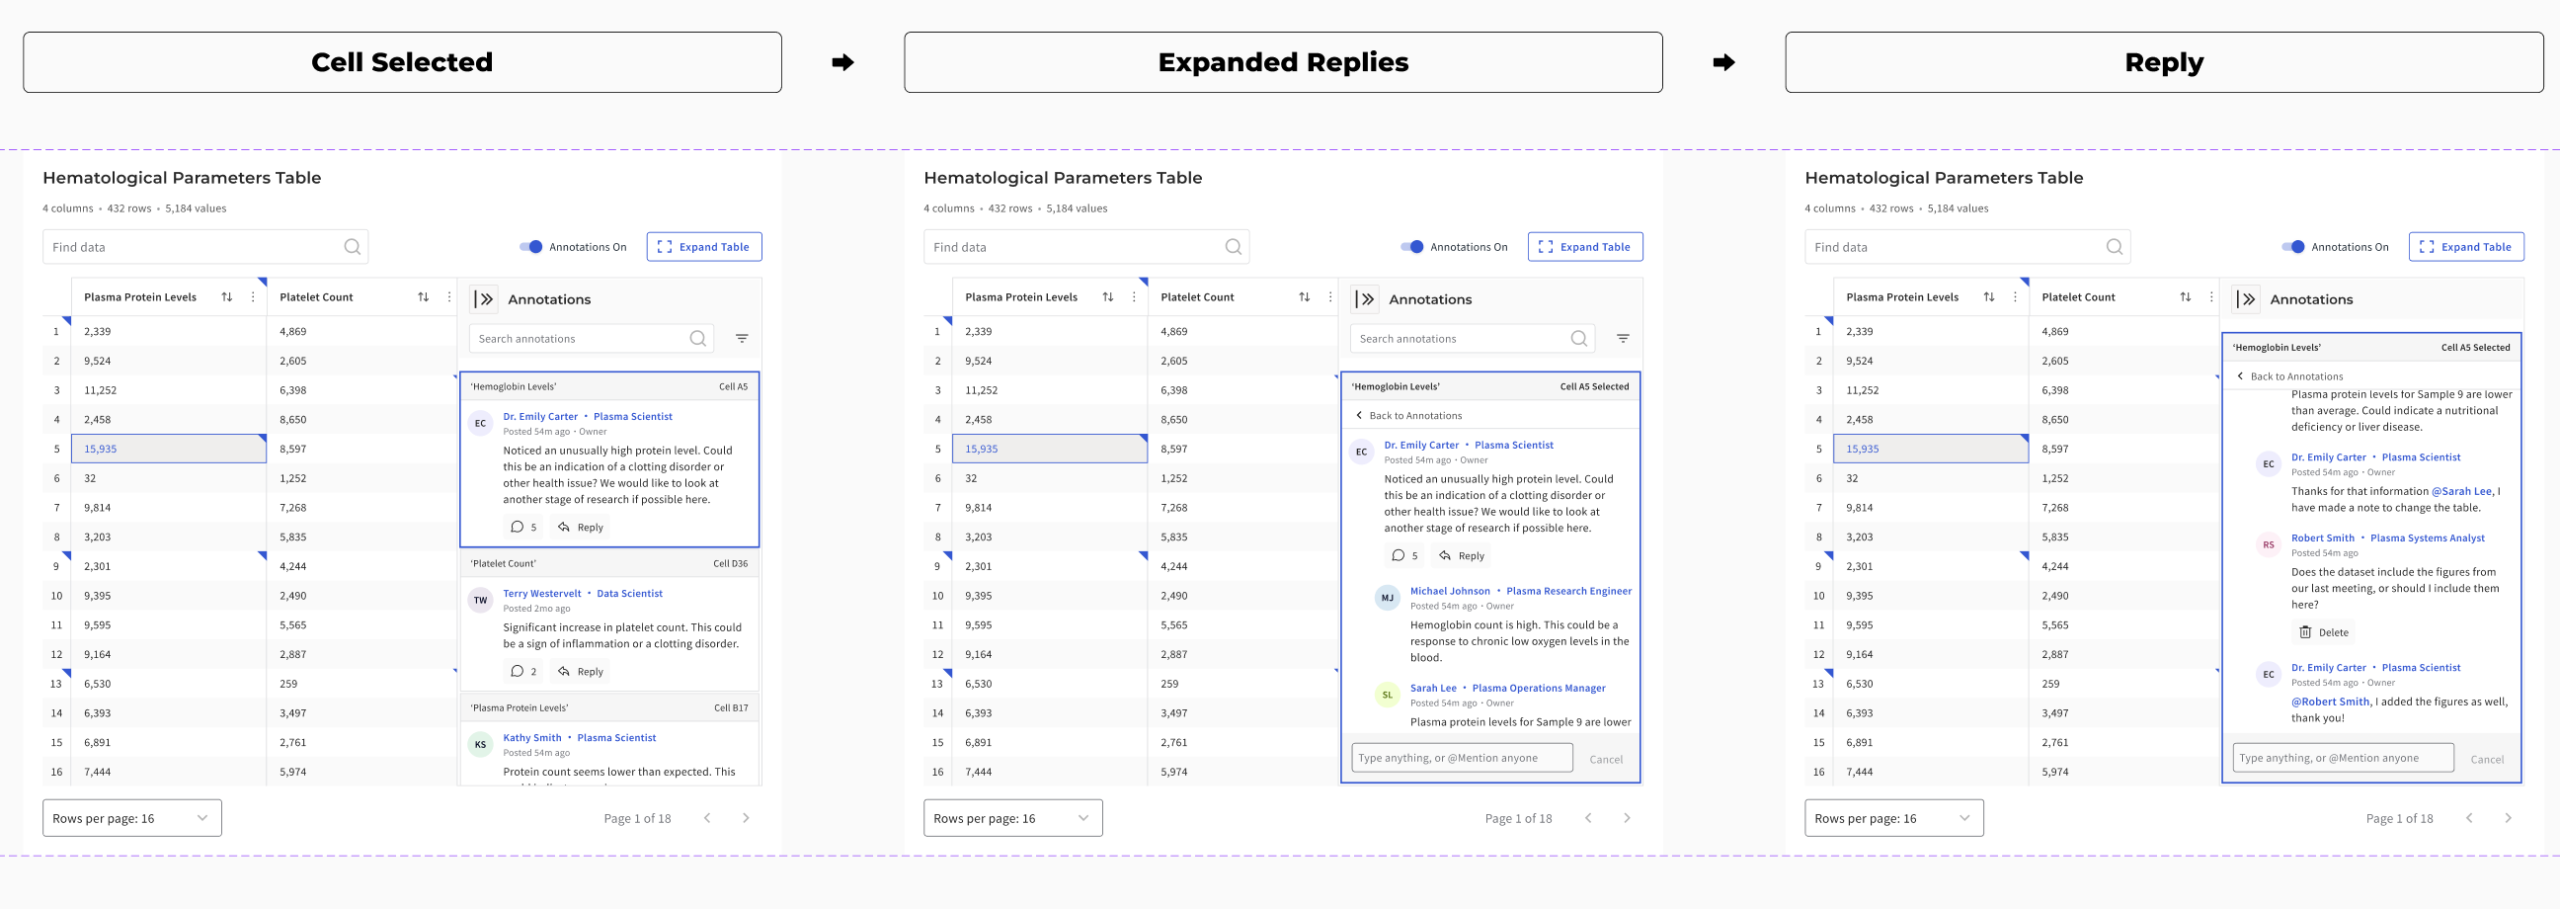Toggle Annotations On in the Expanded Replies panel

1412,246
